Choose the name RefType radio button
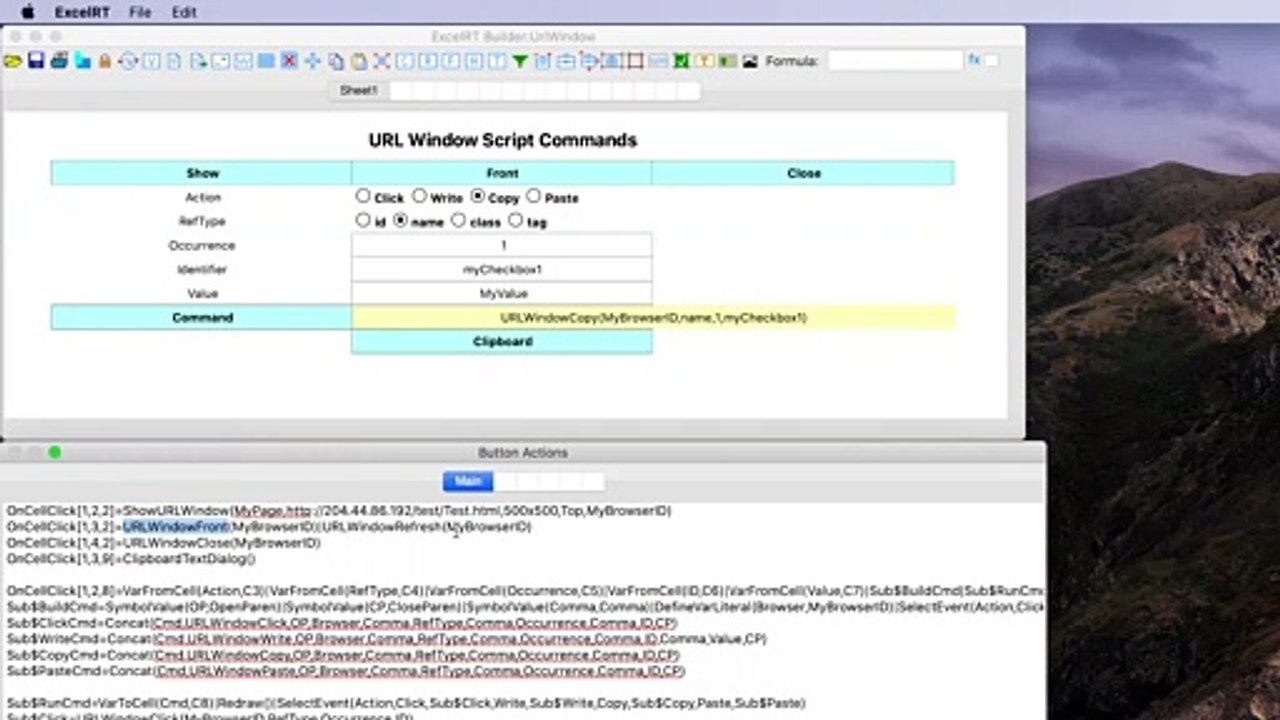This screenshot has width=1280, height=720. click(x=401, y=220)
